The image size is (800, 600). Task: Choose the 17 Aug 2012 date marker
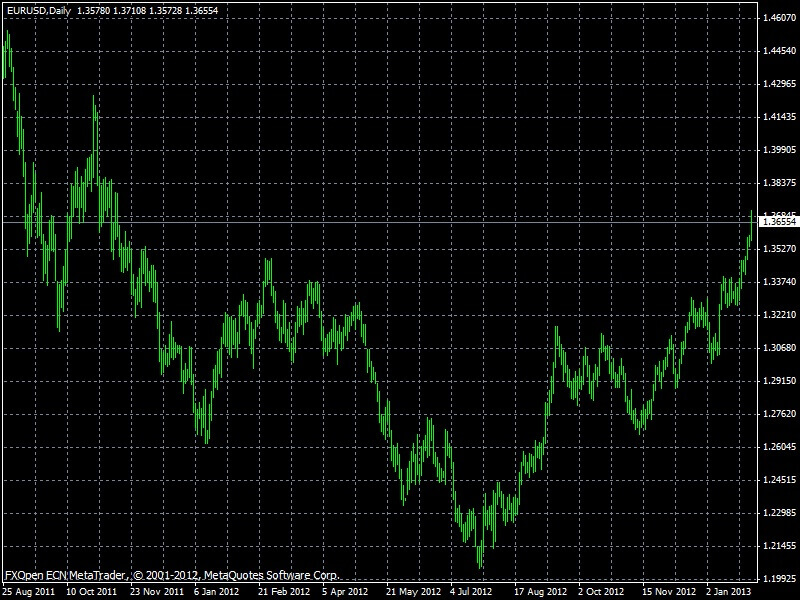click(x=539, y=592)
